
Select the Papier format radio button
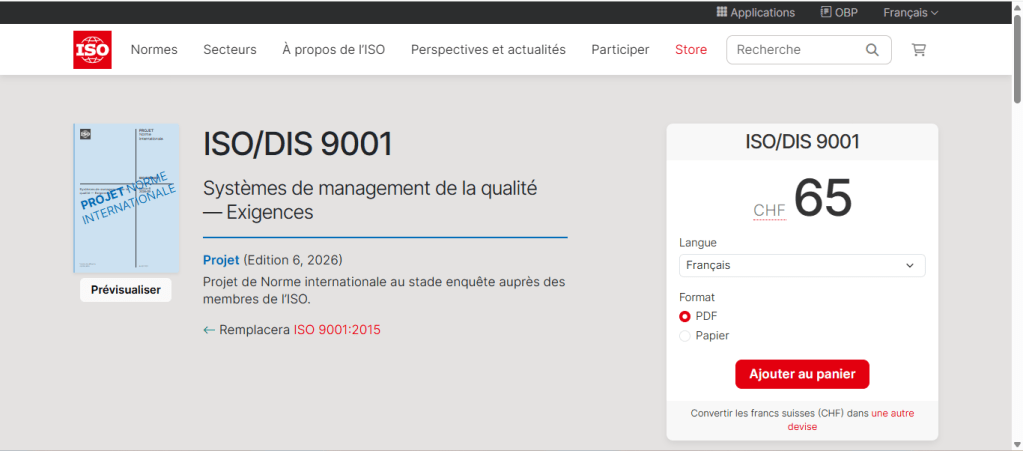pos(685,336)
